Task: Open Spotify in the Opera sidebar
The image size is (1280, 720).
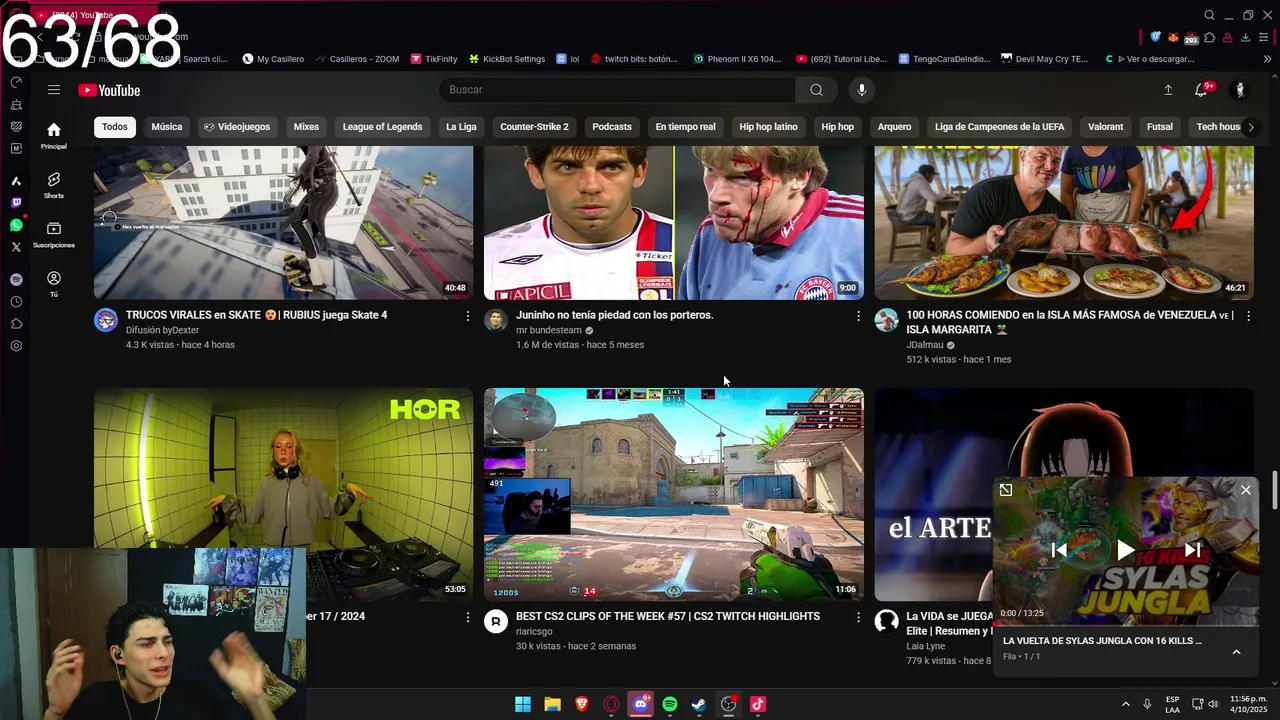Action: coord(16,280)
